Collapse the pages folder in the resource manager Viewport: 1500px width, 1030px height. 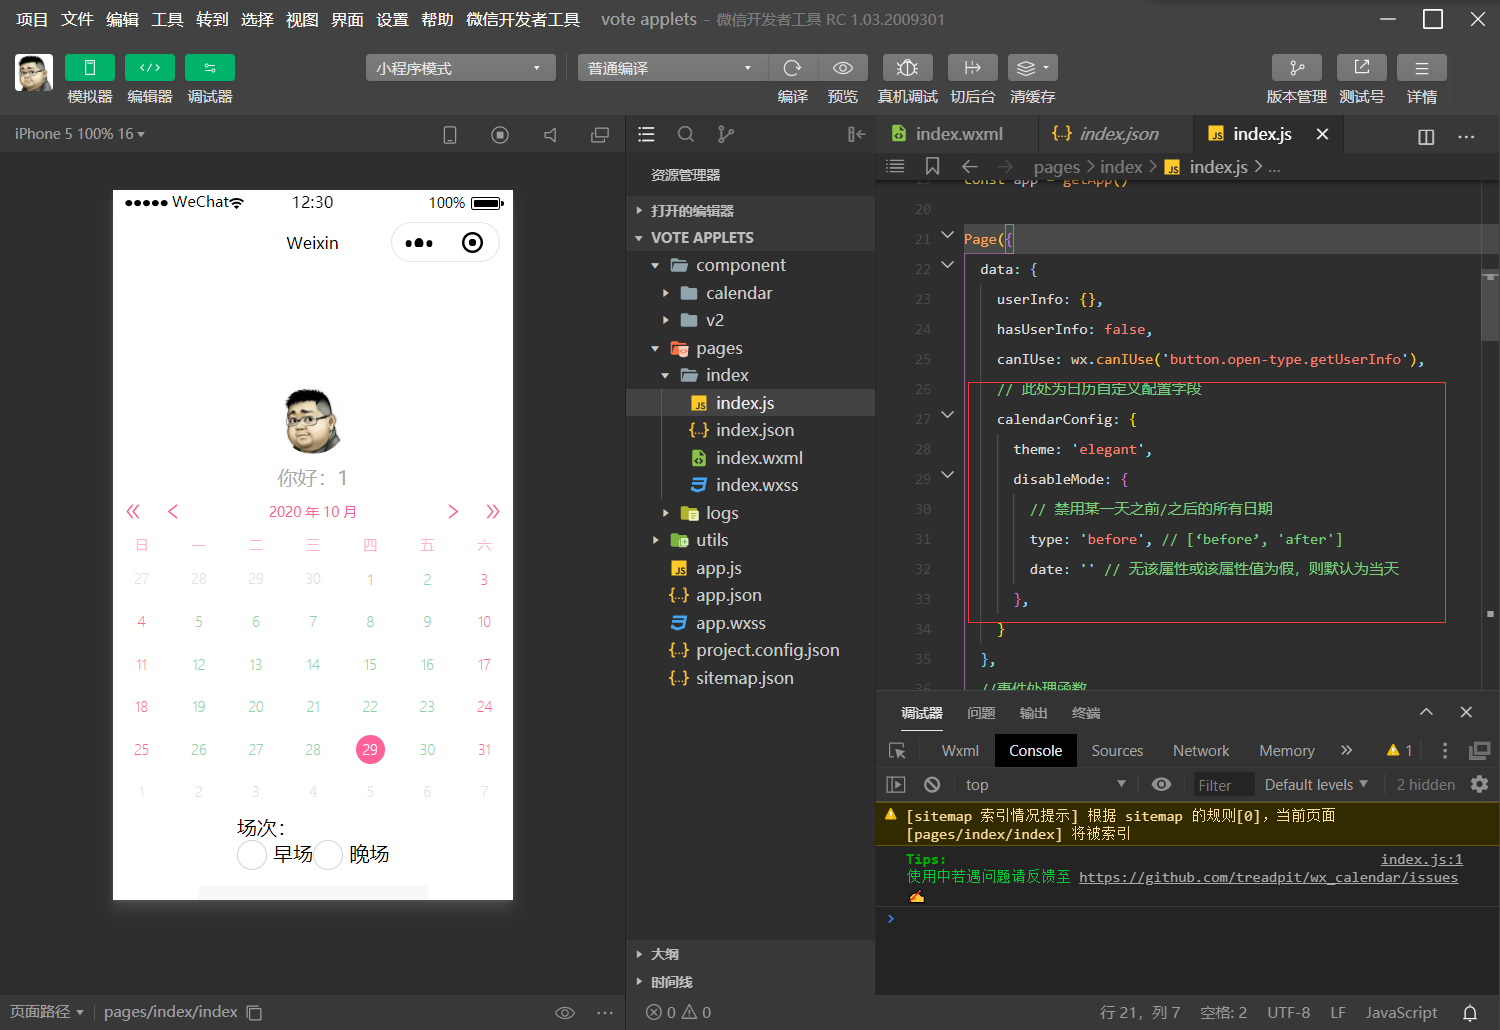[x=655, y=347]
